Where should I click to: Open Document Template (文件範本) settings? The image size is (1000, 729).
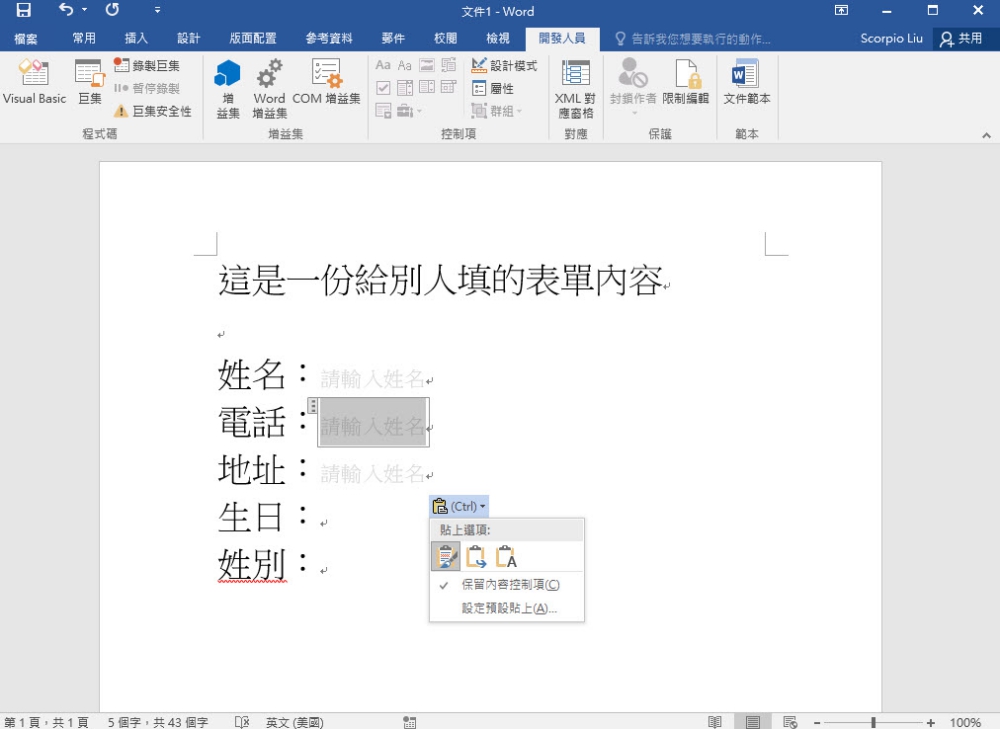pyautogui.click(x=746, y=81)
